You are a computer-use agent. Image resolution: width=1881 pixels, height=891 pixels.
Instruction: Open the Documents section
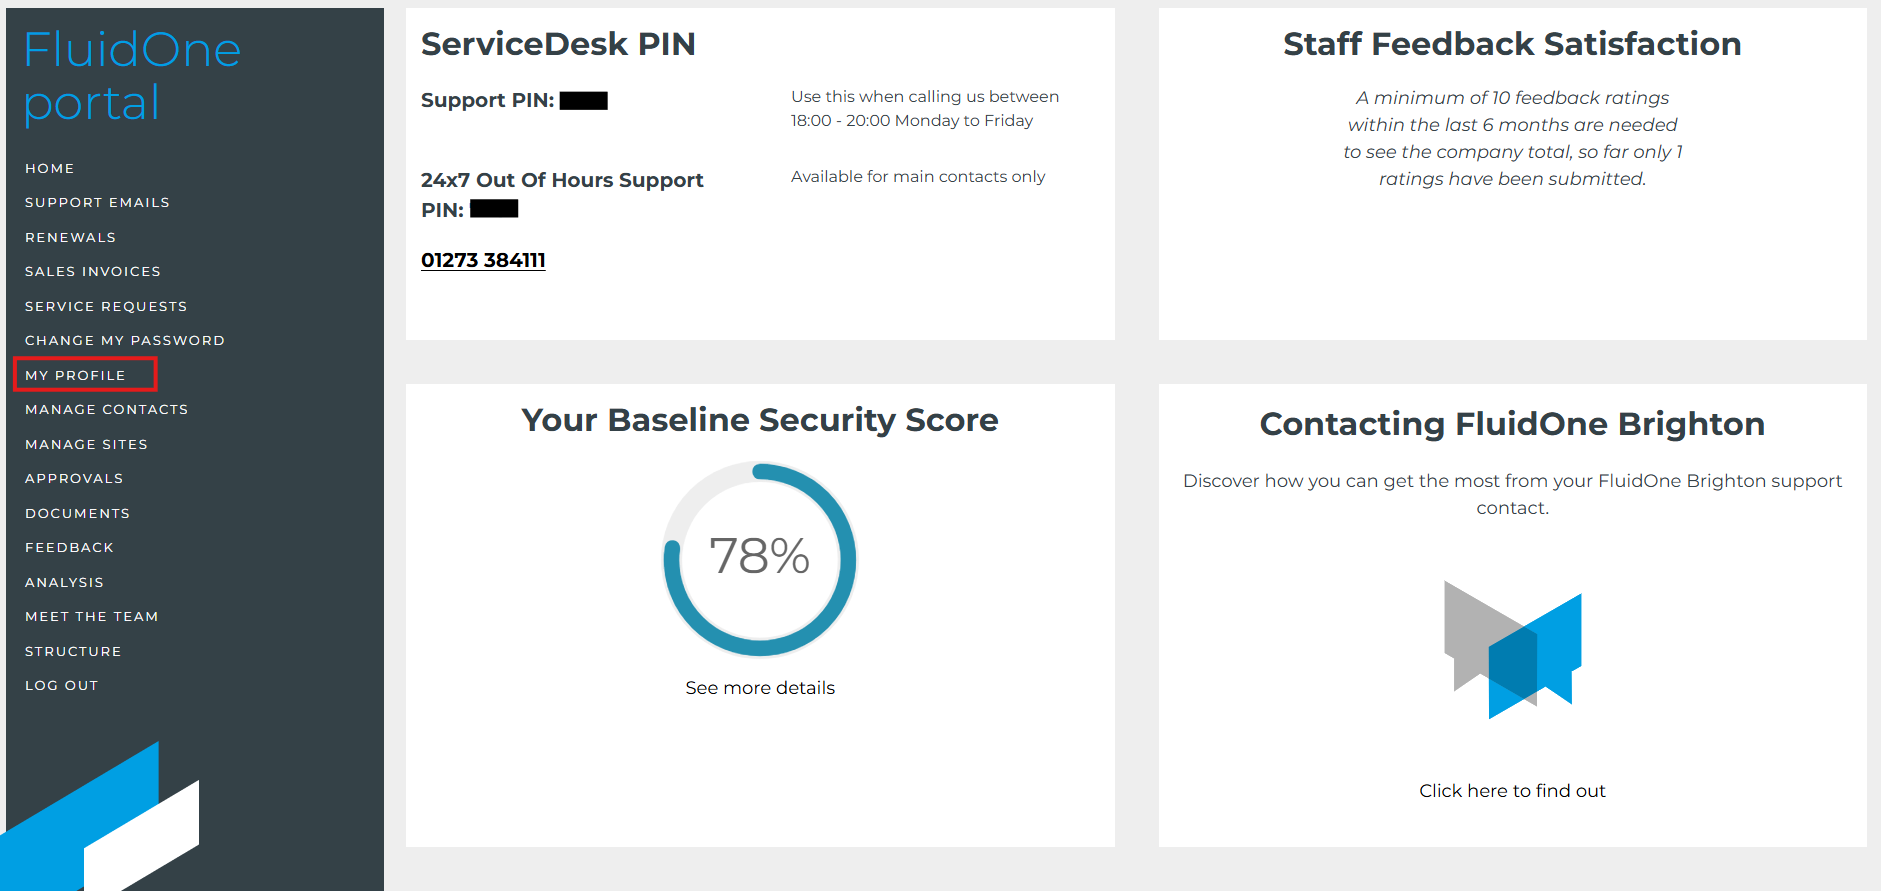click(77, 513)
